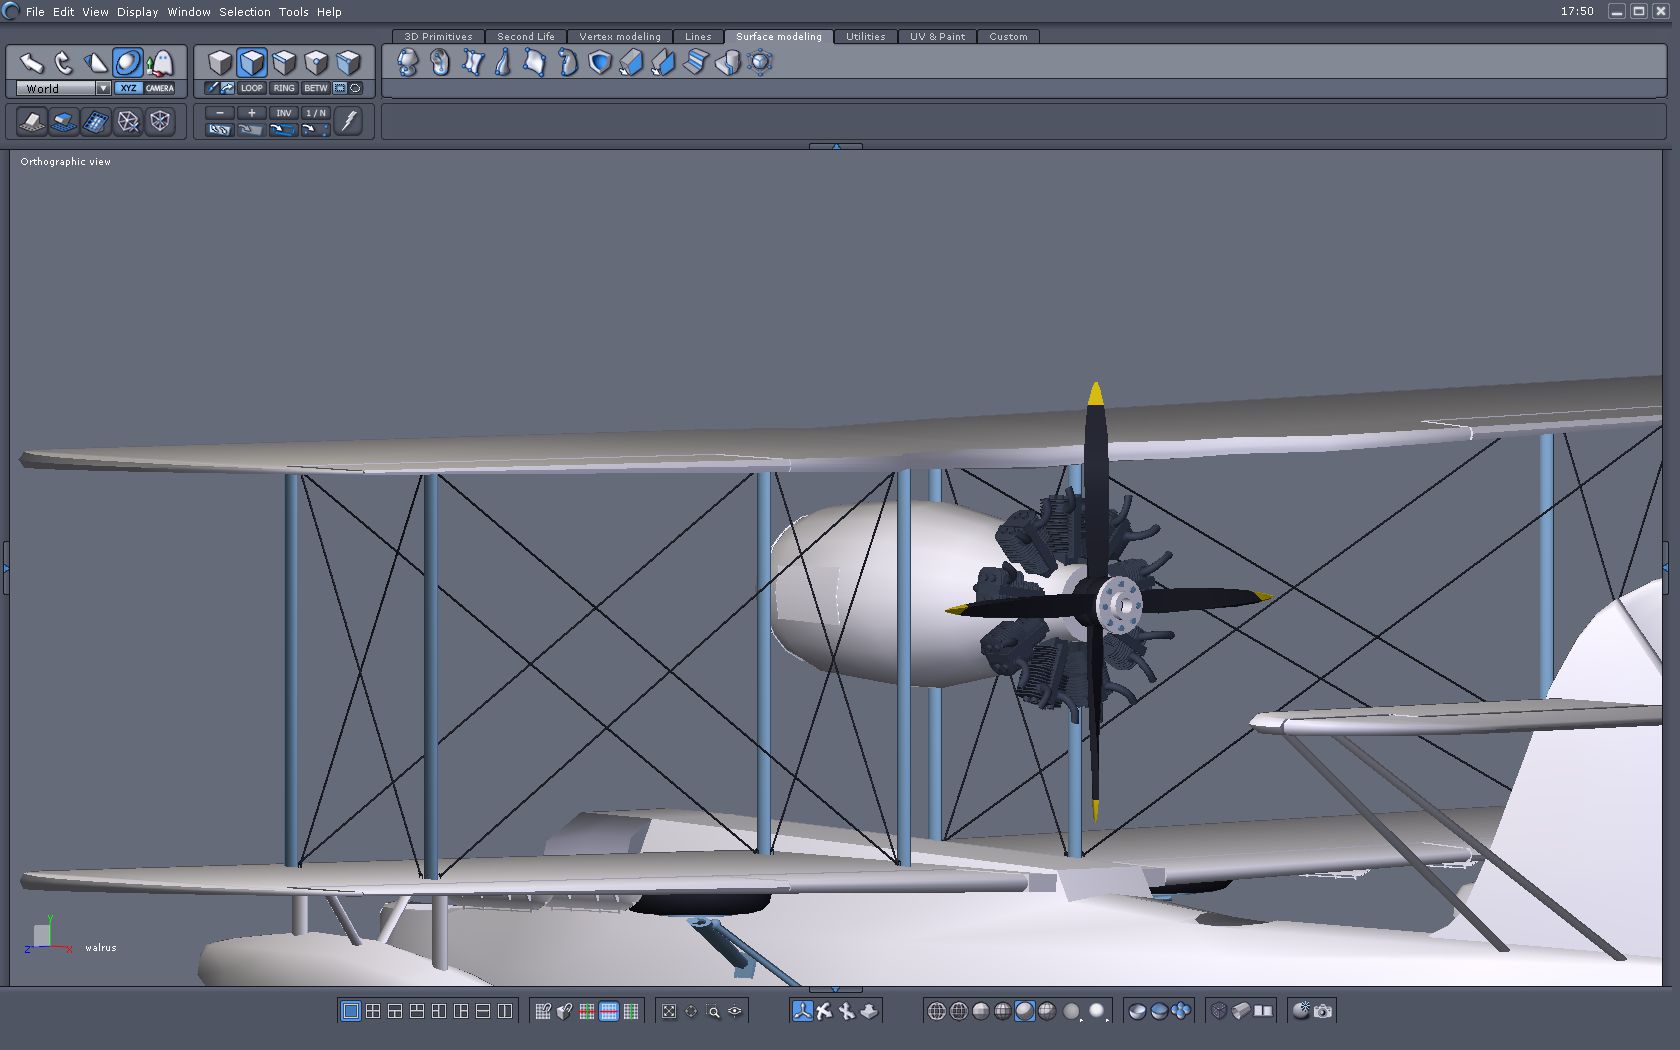The width and height of the screenshot is (1680, 1050).
Task: Open the Selection menu
Action: pyautogui.click(x=245, y=12)
